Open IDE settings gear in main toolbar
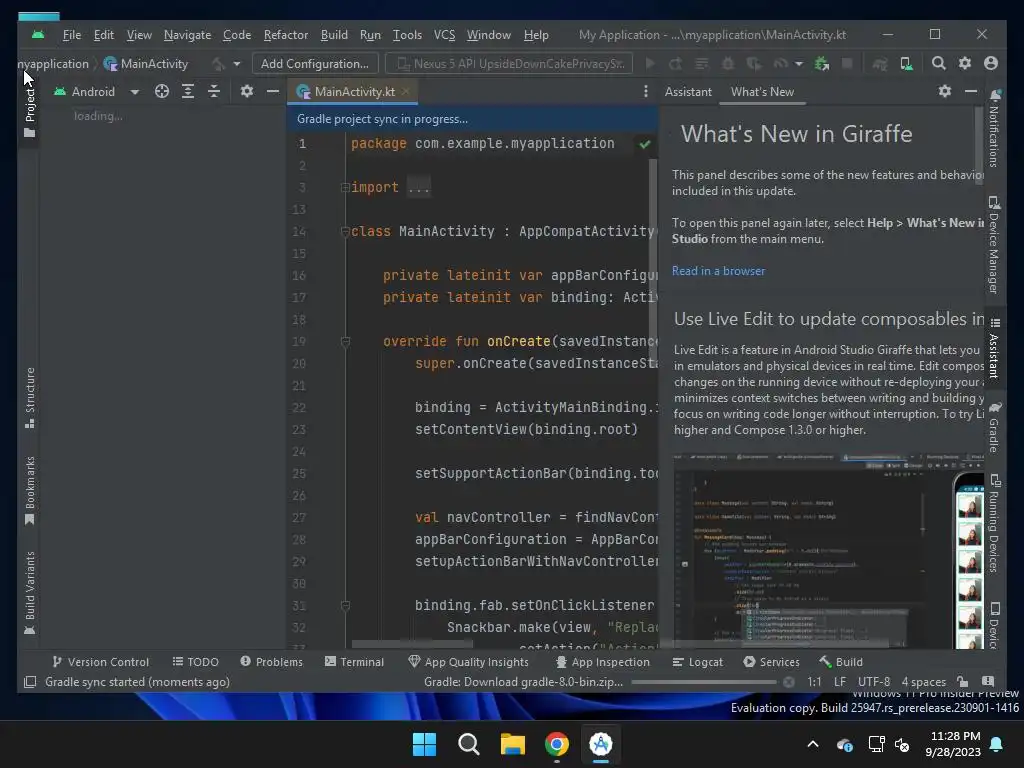This screenshot has width=1024, height=768. tap(965, 63)
